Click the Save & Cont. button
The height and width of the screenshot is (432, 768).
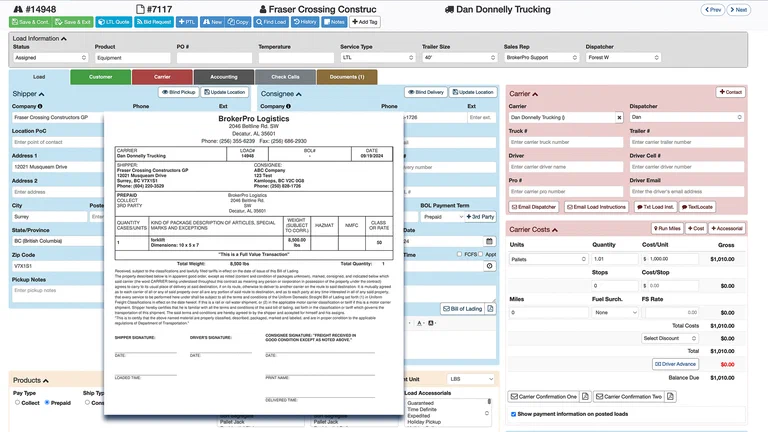click(30, 22)
